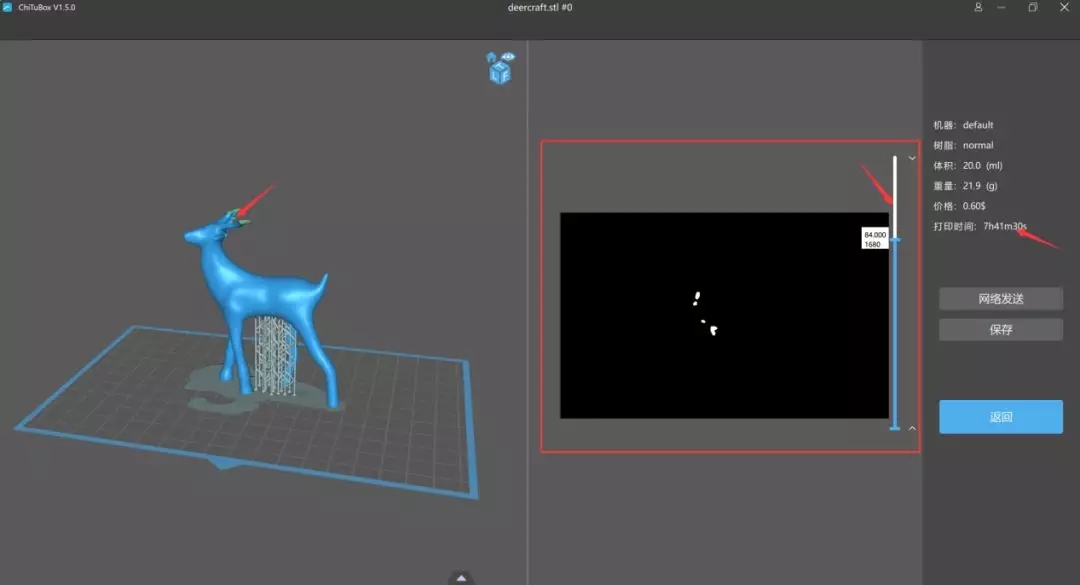Viewport: 1080px width, 585px height.
Task: Click the blue lower part of layer slider
Action: (x=895, y=340)
